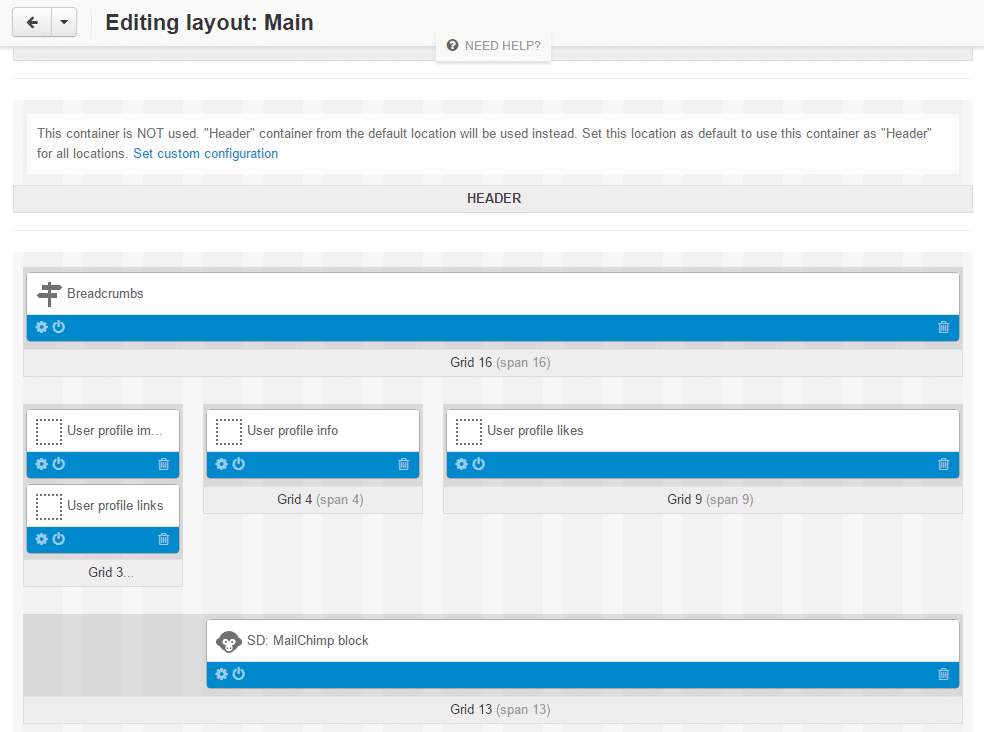
Task: Click the User profile links block title
Action: (x=115, y=506)
